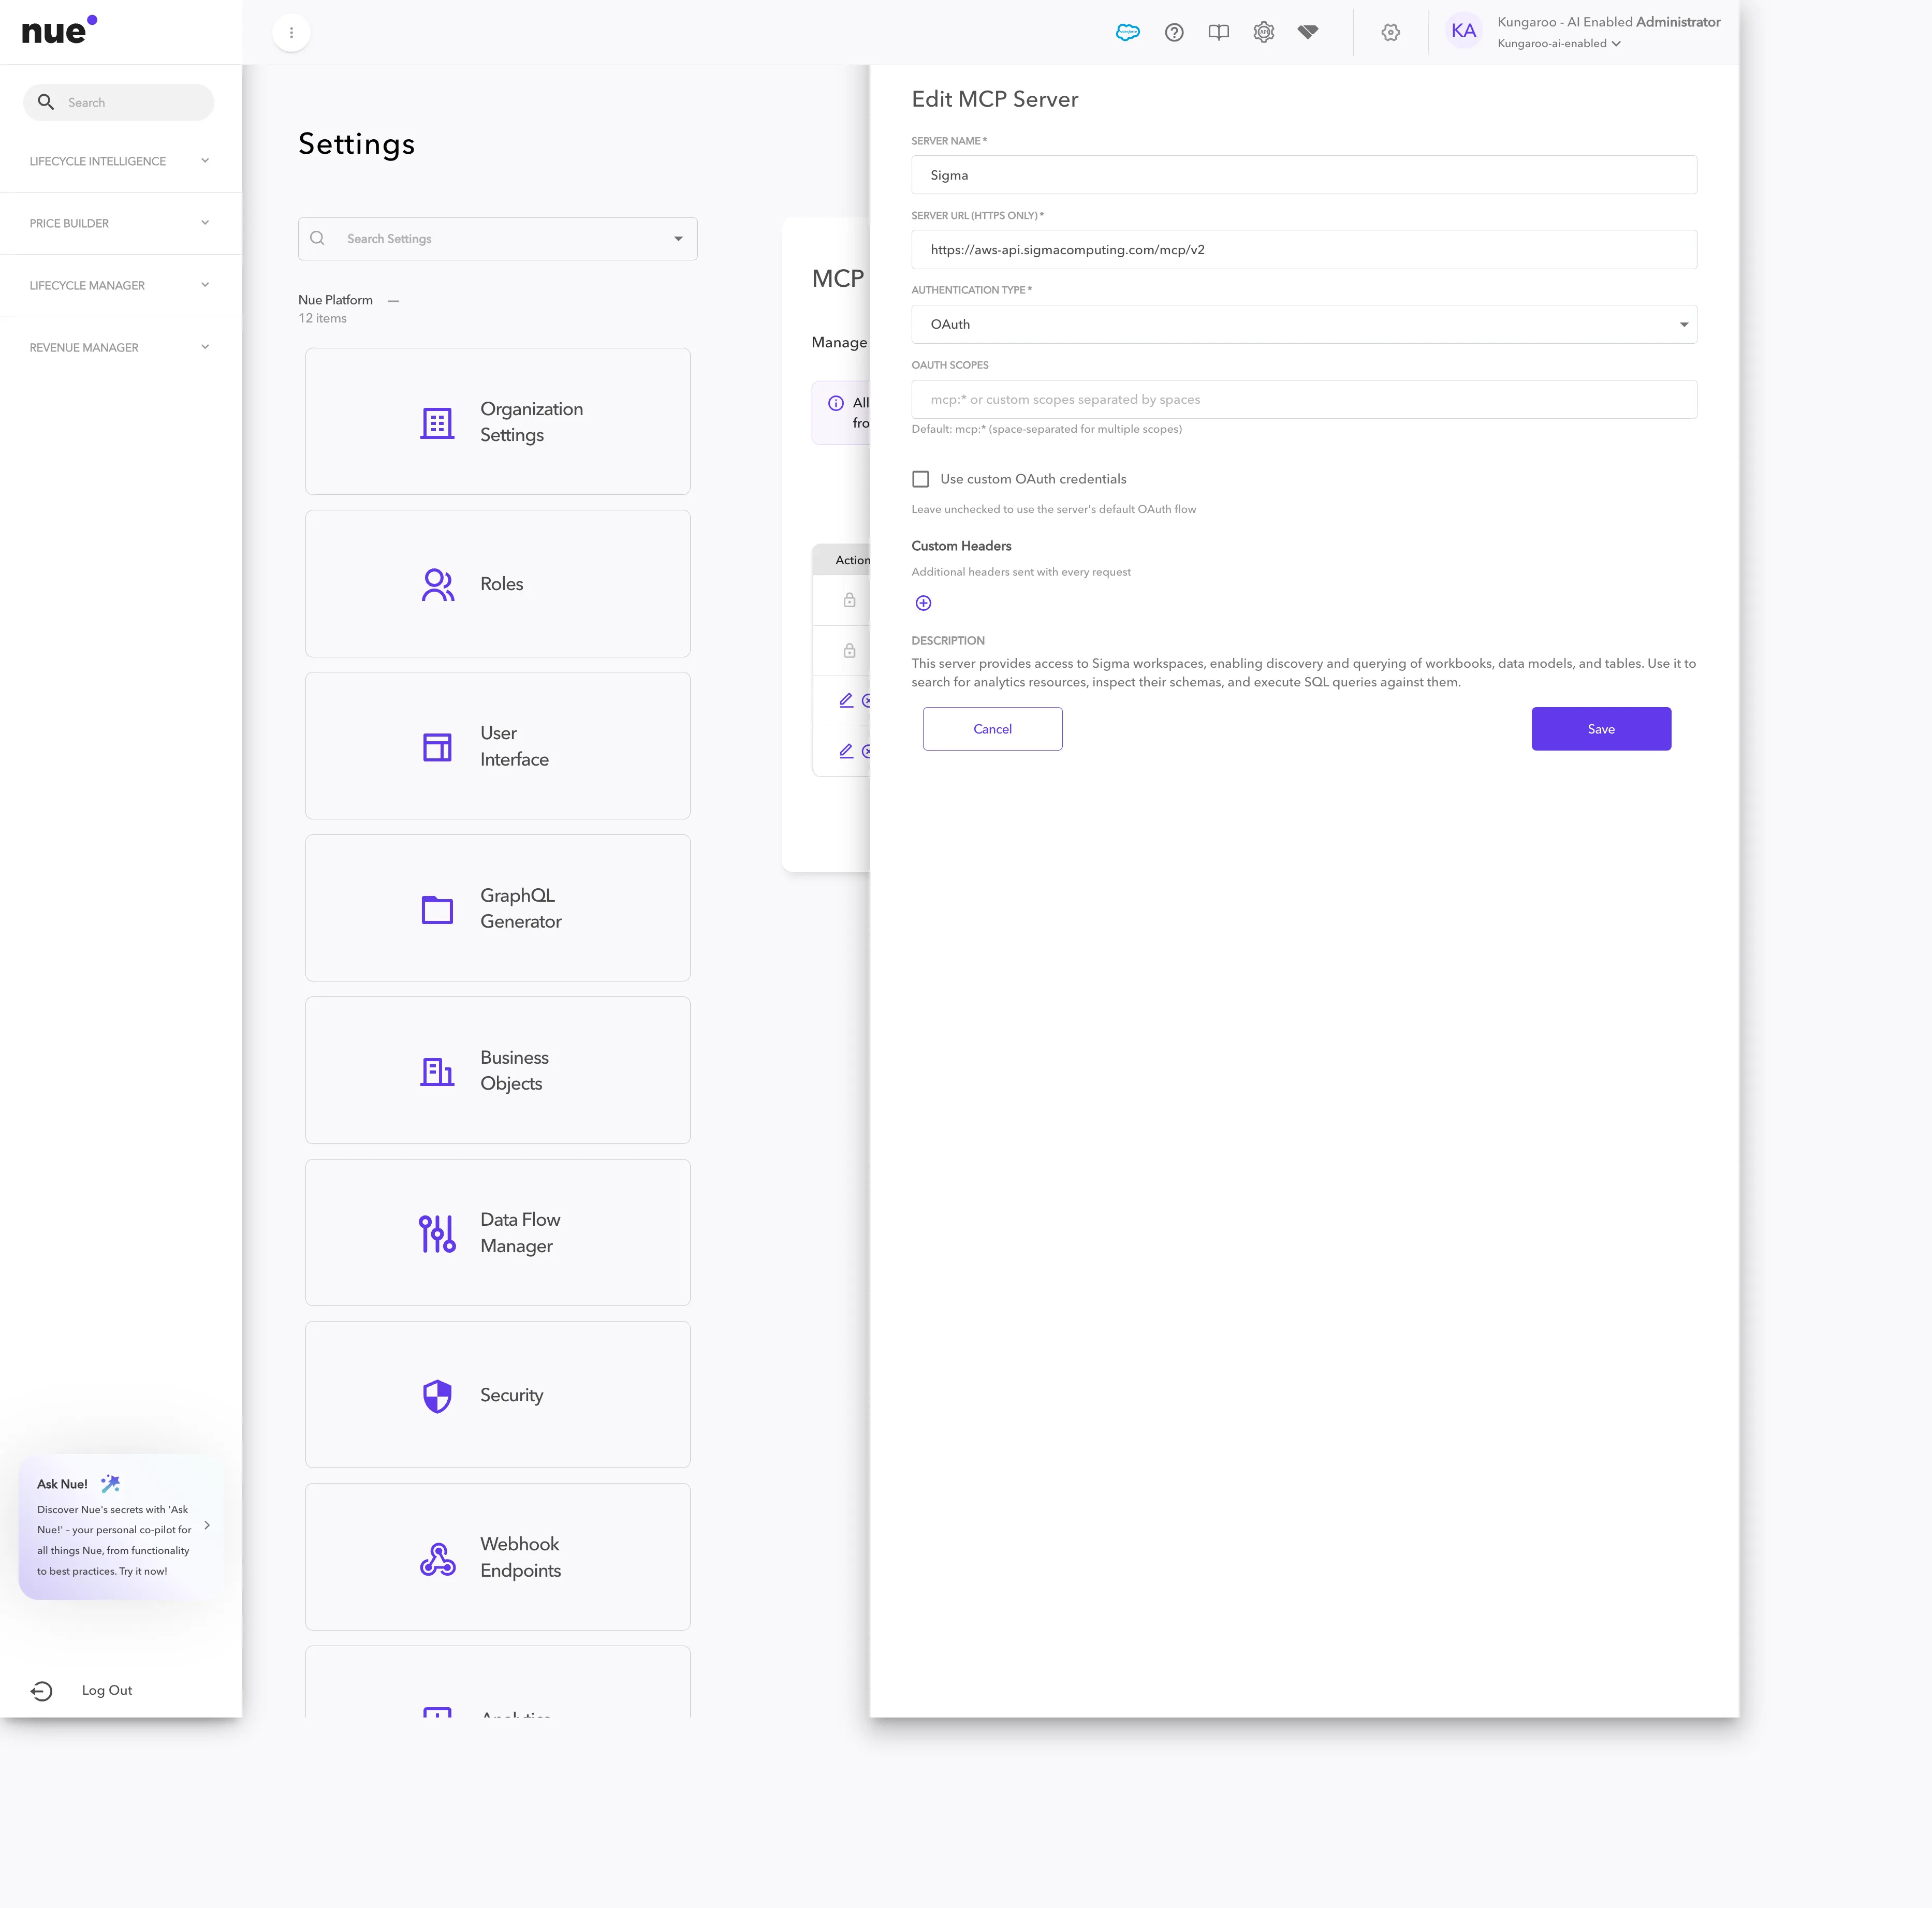Click the Server URL field
Screen dimensions: 1932x1908
point(1303,249)
